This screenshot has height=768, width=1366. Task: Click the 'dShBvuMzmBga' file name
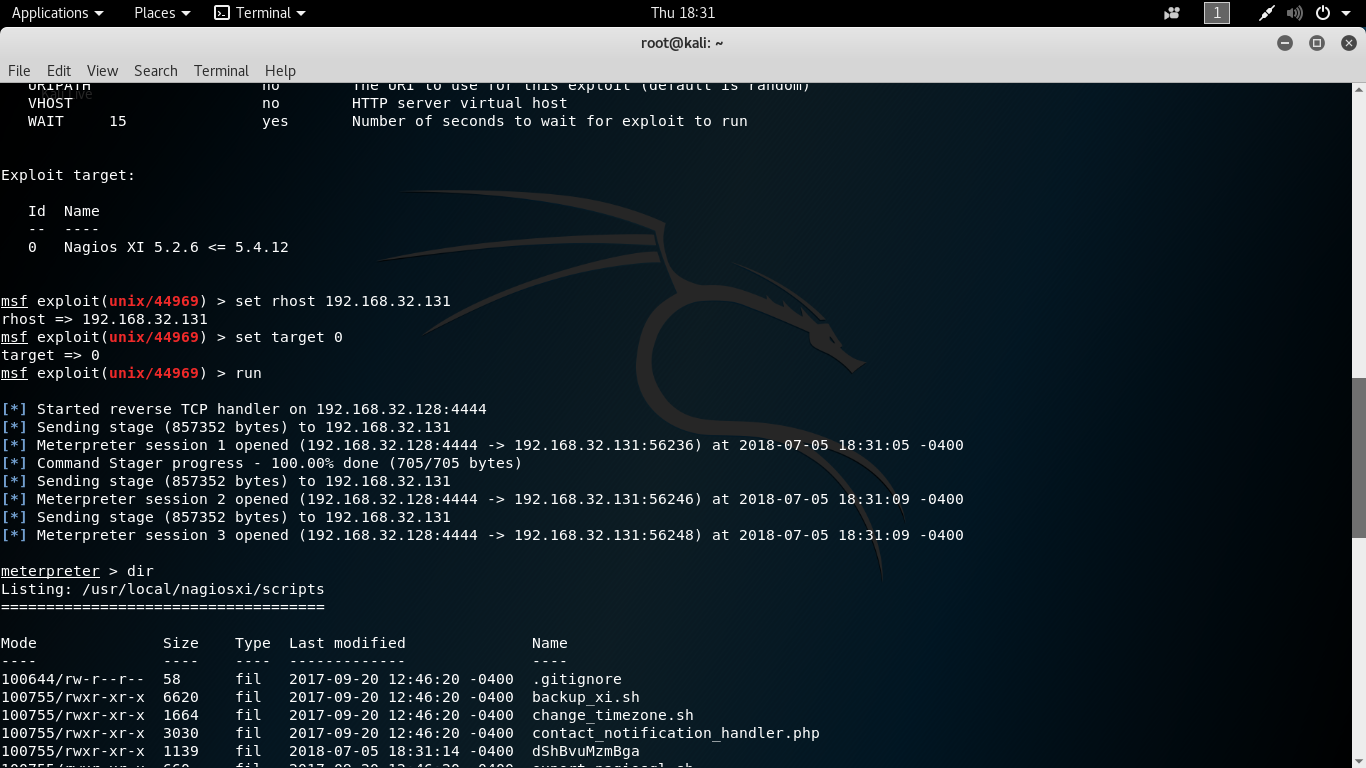pyautogui.click(x=586, y=751)
